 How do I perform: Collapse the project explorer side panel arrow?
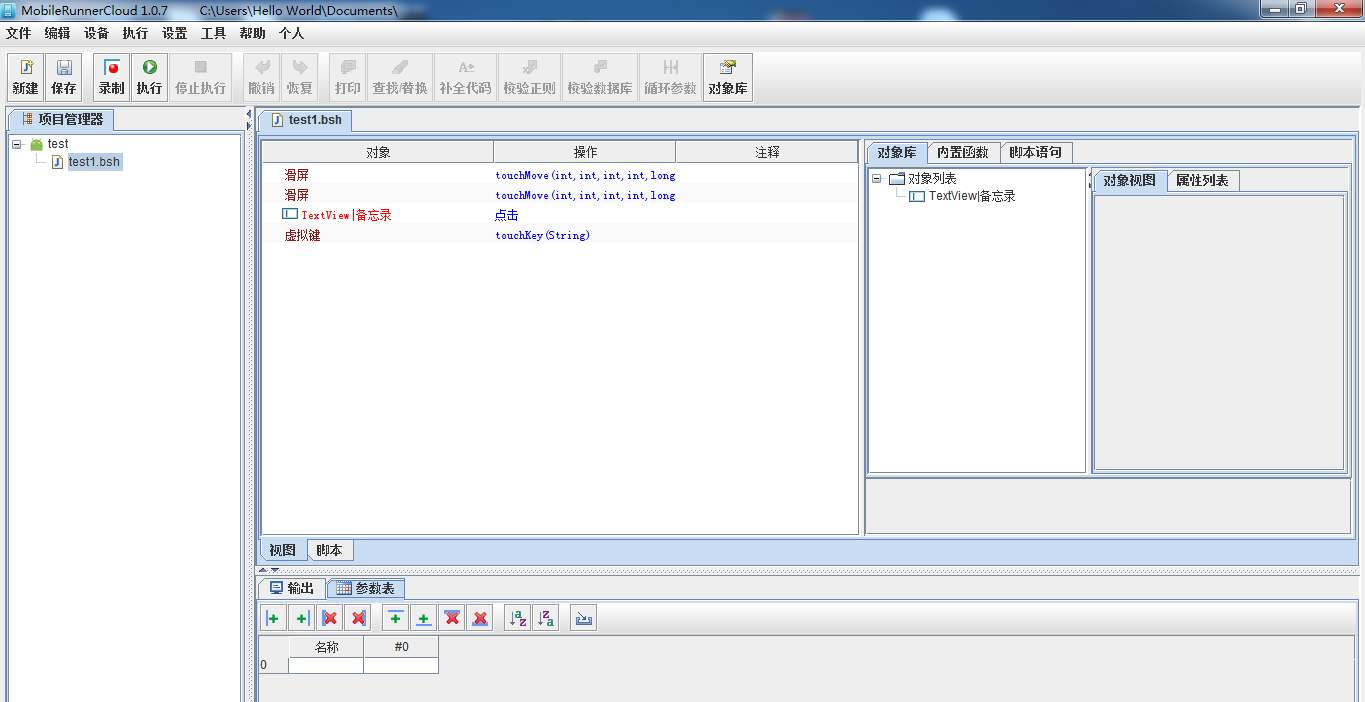tap(248, 114)
